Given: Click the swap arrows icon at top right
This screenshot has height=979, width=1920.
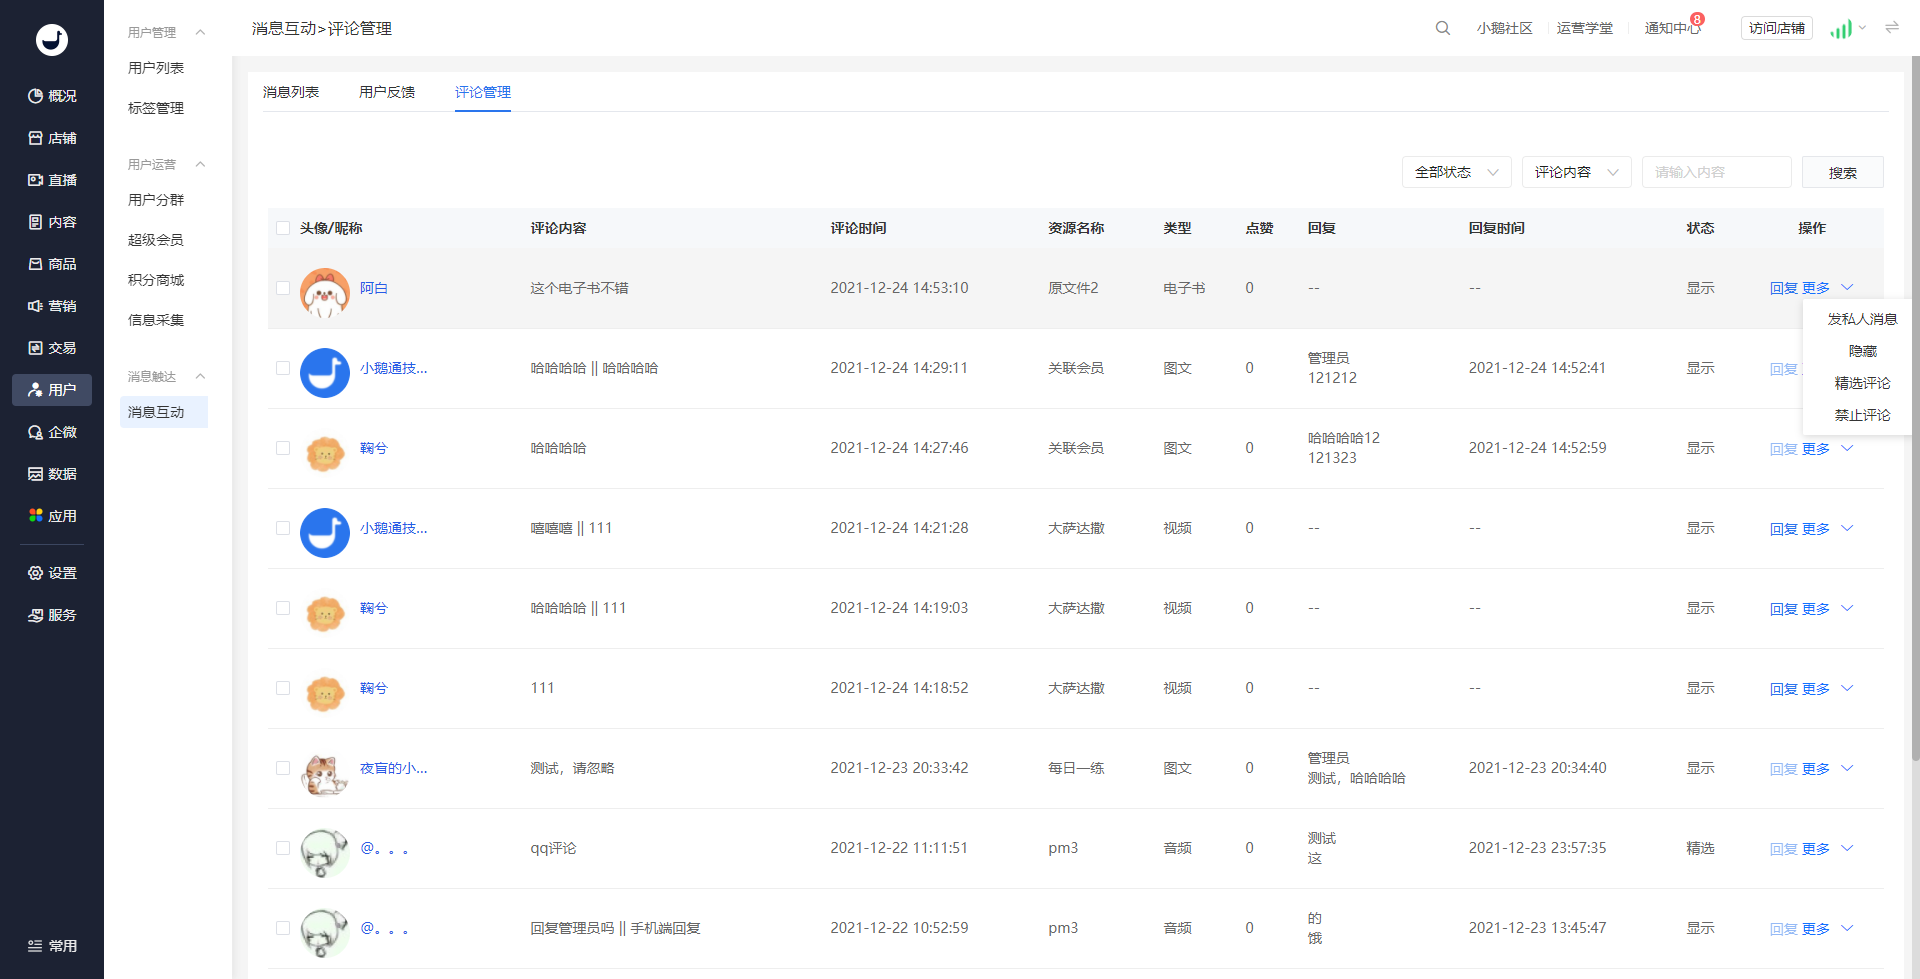Looking at the screenshot, I should (x=1892, y=27).
